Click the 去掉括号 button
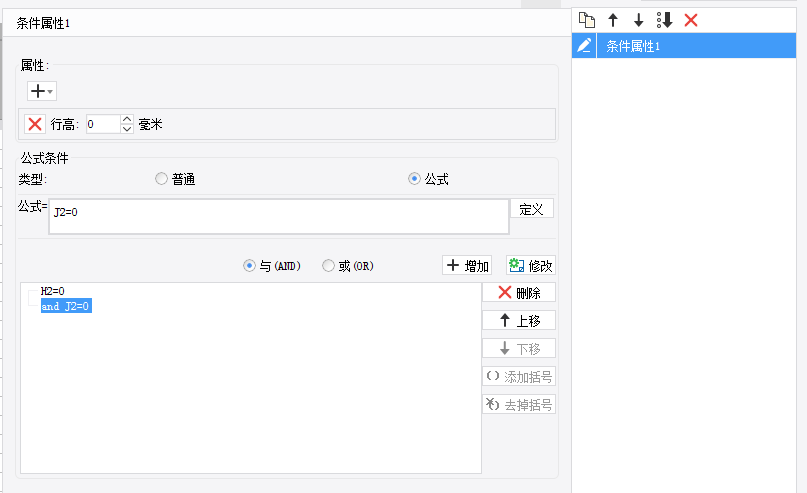This screenshot has height=493, width=807. [x=519, y=404]
